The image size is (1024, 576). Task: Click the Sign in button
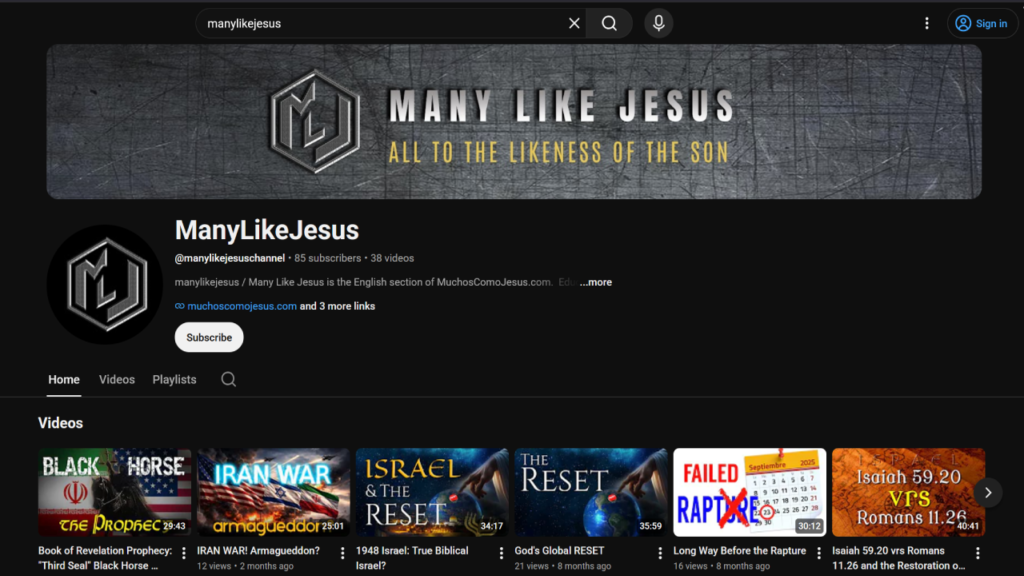982,24
